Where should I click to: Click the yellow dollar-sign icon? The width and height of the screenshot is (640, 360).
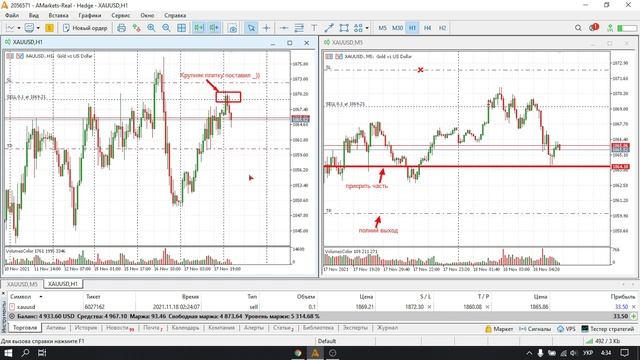click(x=49, y=28)
